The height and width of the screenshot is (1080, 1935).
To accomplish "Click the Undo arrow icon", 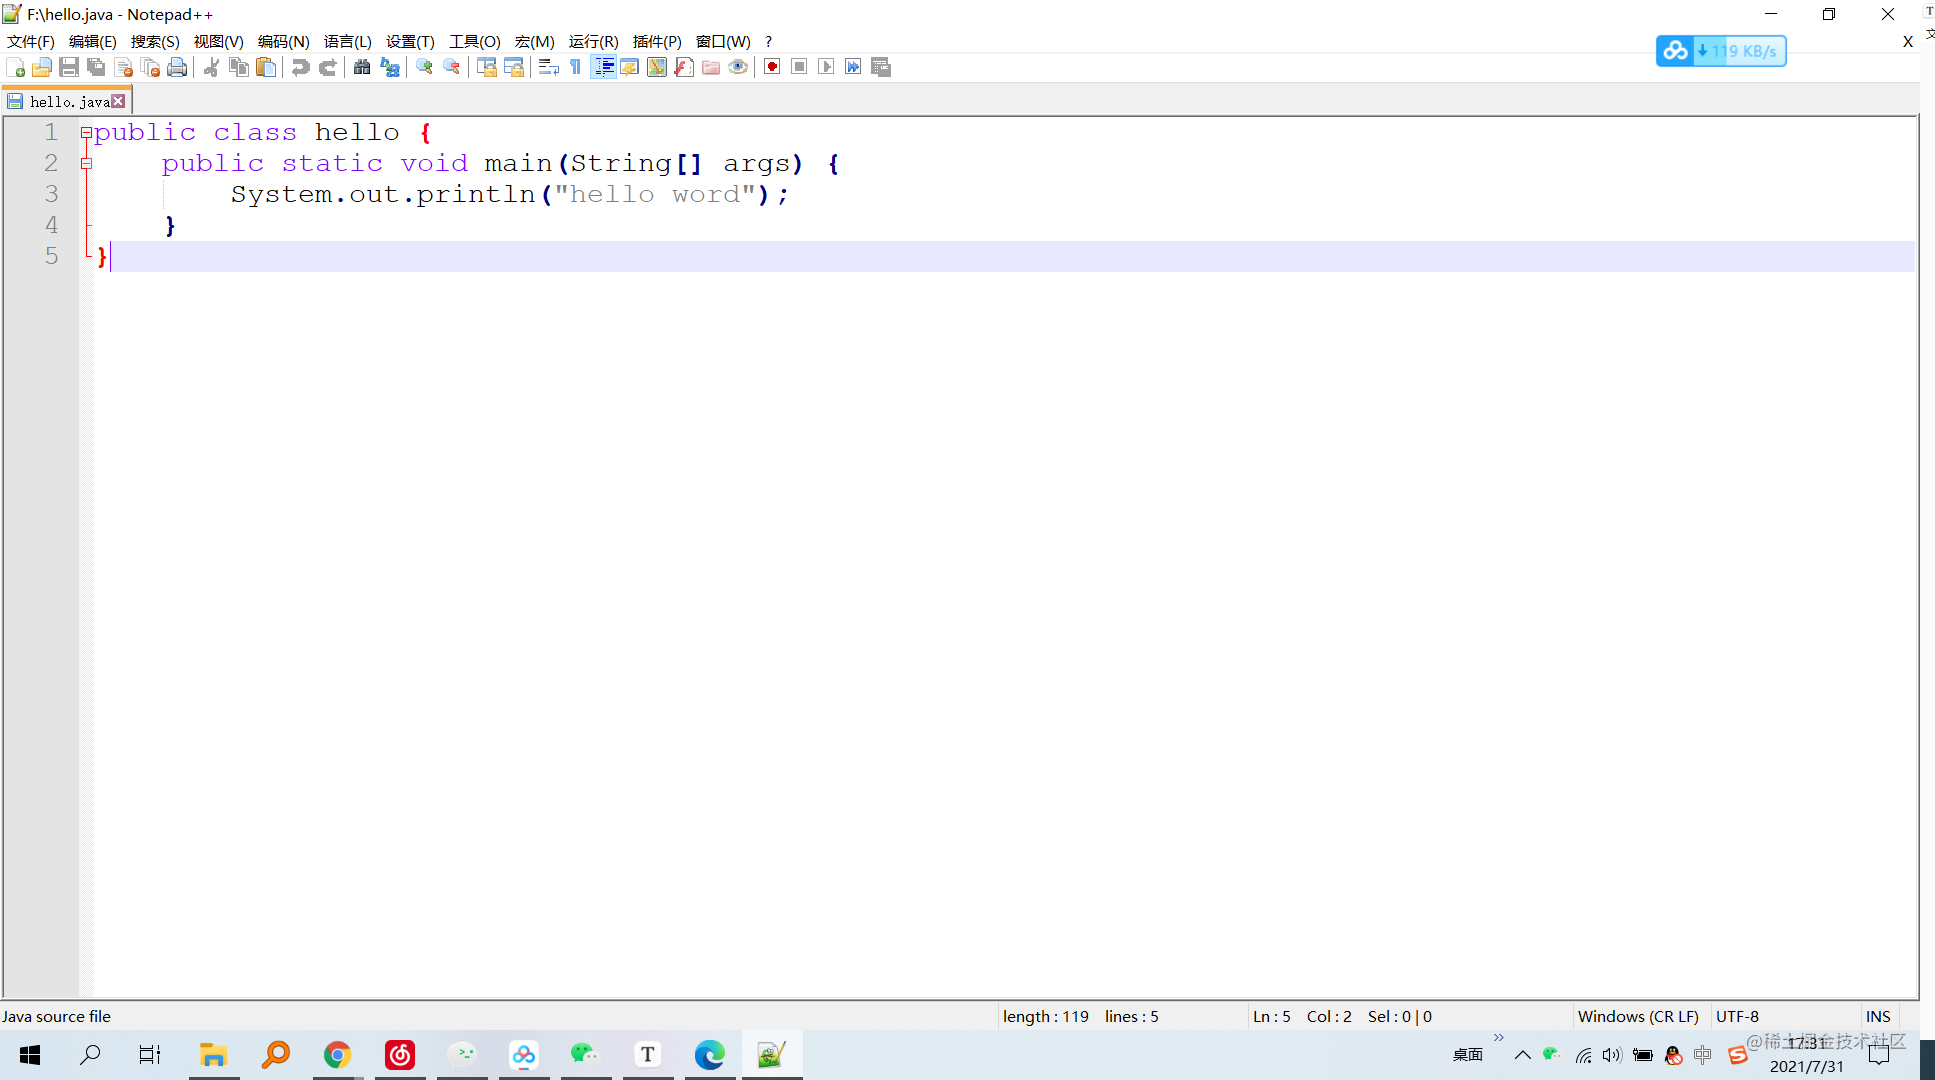I will [x=300, y=67].
